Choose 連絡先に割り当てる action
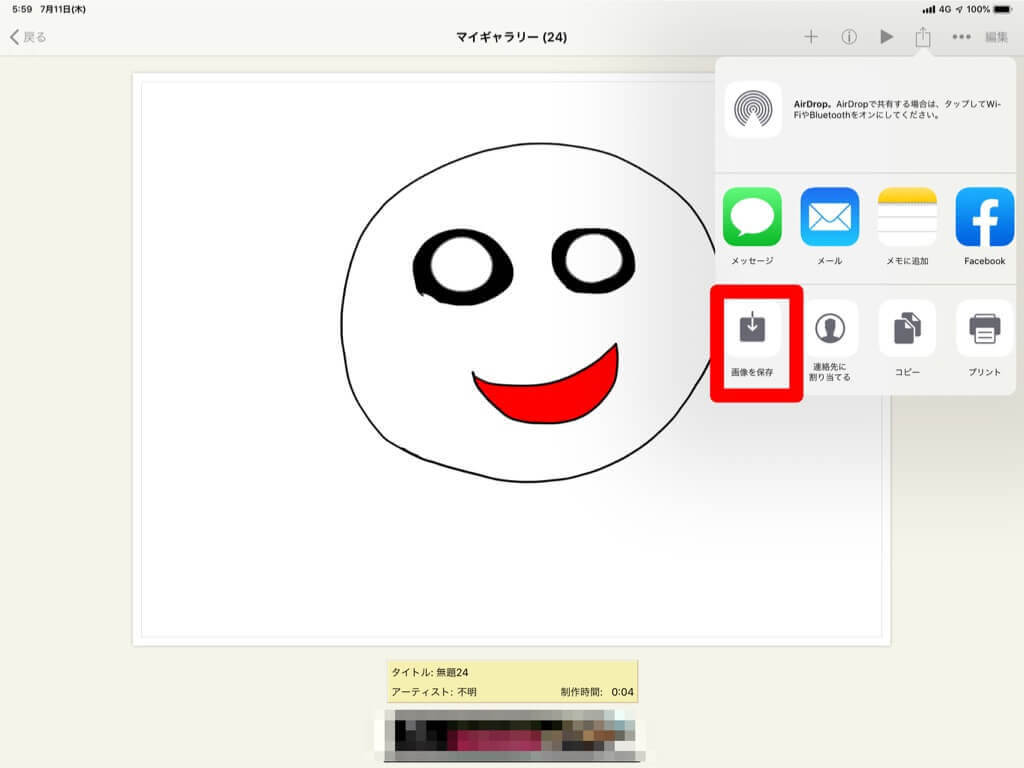1024x768 pixels. [829, 340]
